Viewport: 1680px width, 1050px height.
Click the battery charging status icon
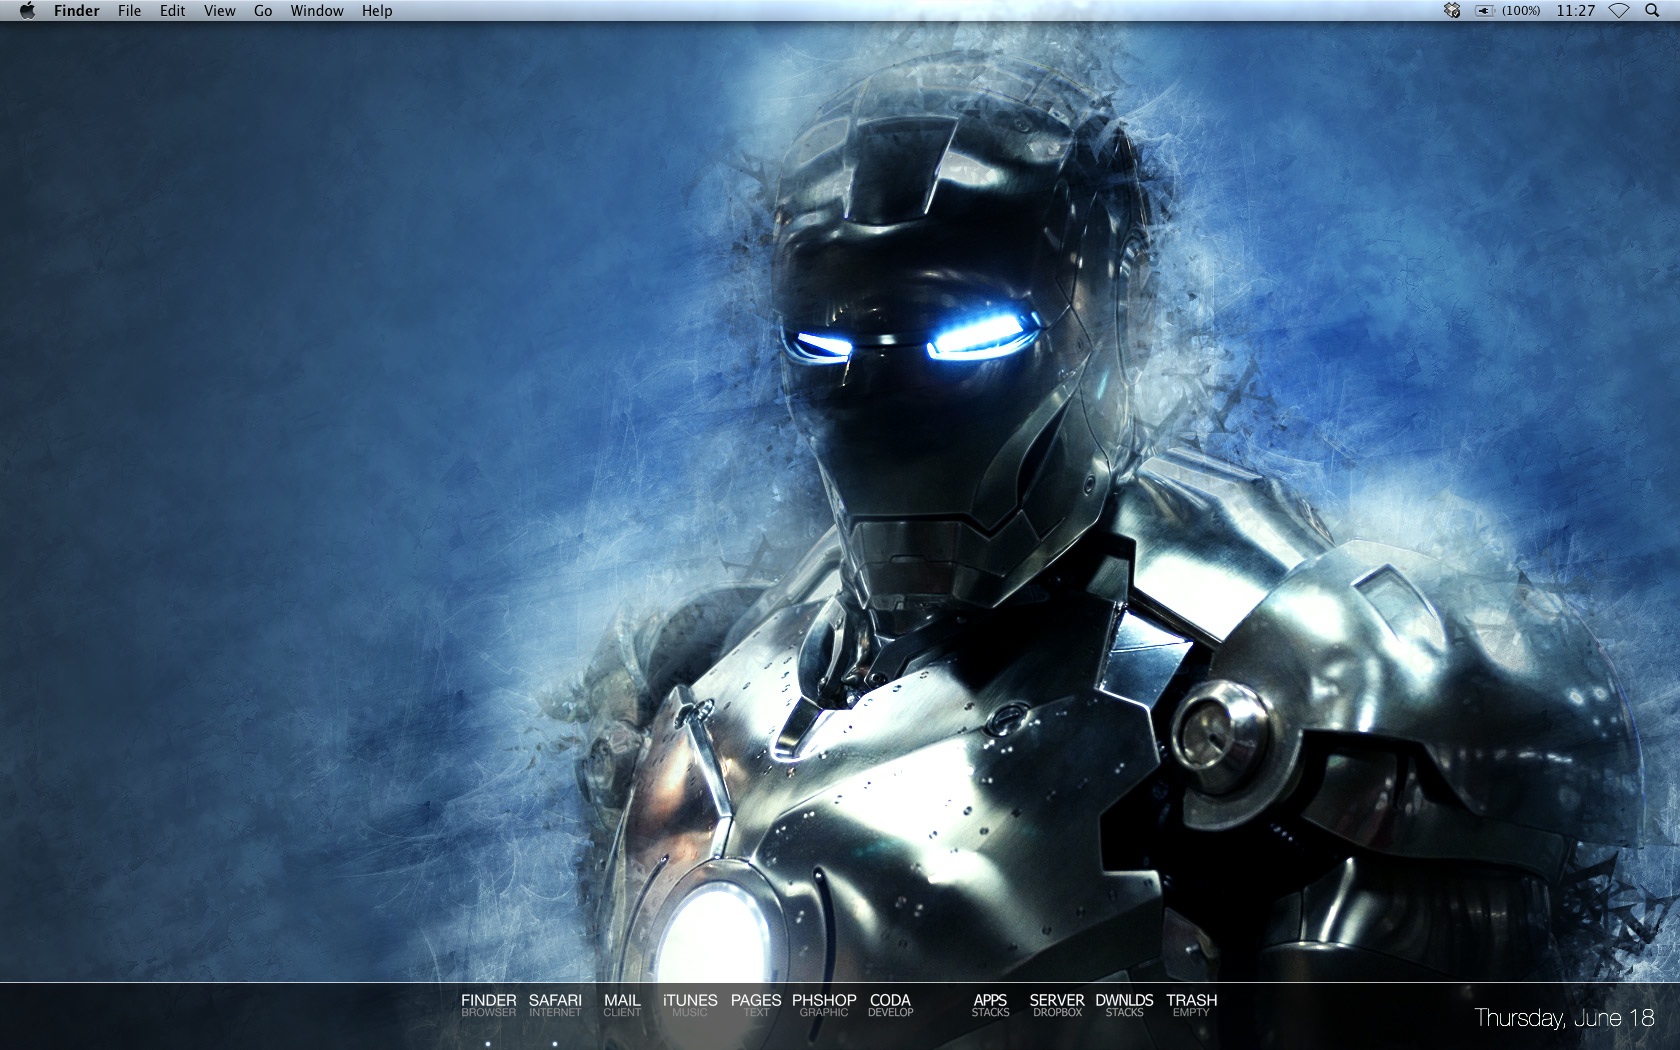1485,11
